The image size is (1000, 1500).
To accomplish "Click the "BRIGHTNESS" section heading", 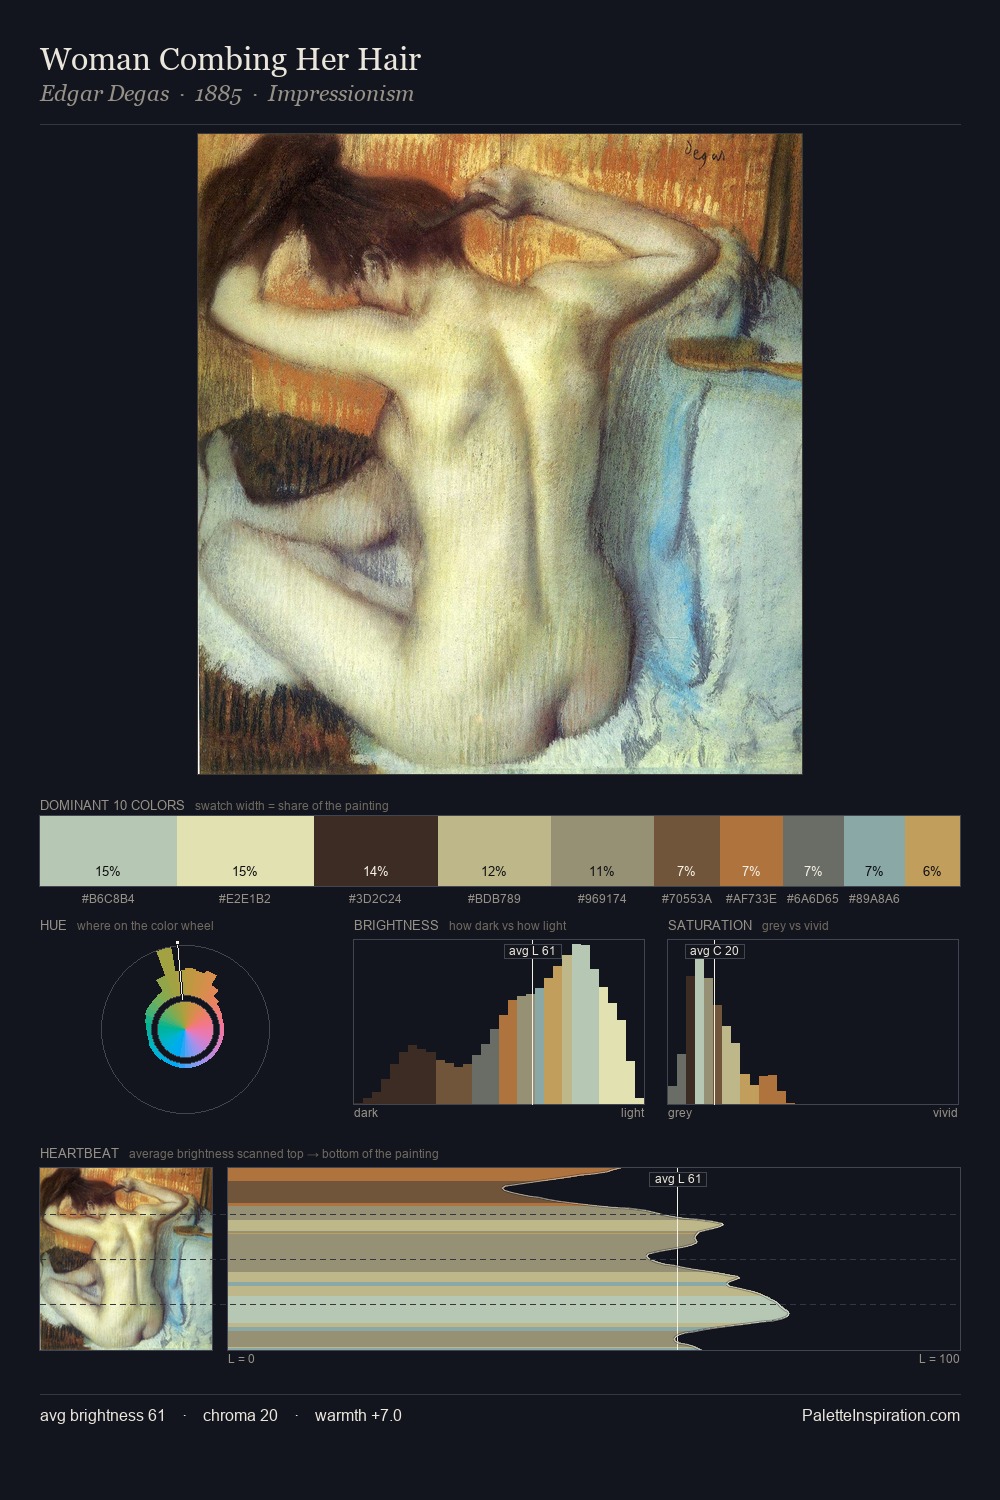I will (396, 925).
